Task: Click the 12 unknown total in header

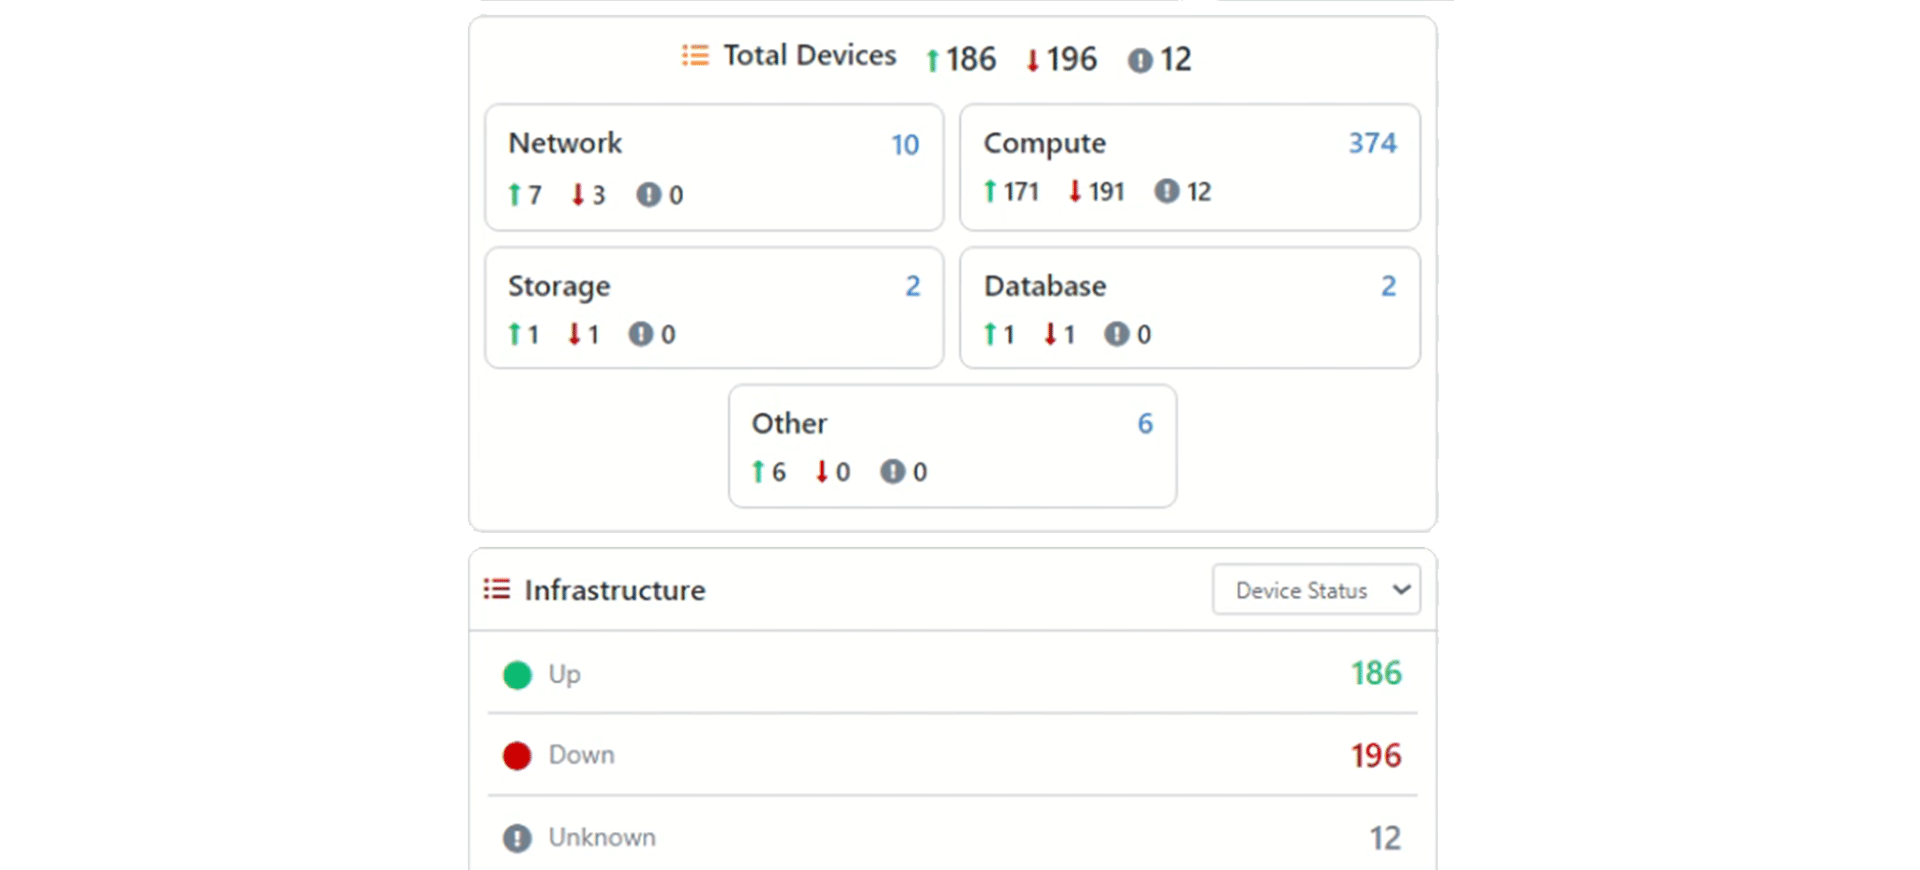Action: point(1176,59)
